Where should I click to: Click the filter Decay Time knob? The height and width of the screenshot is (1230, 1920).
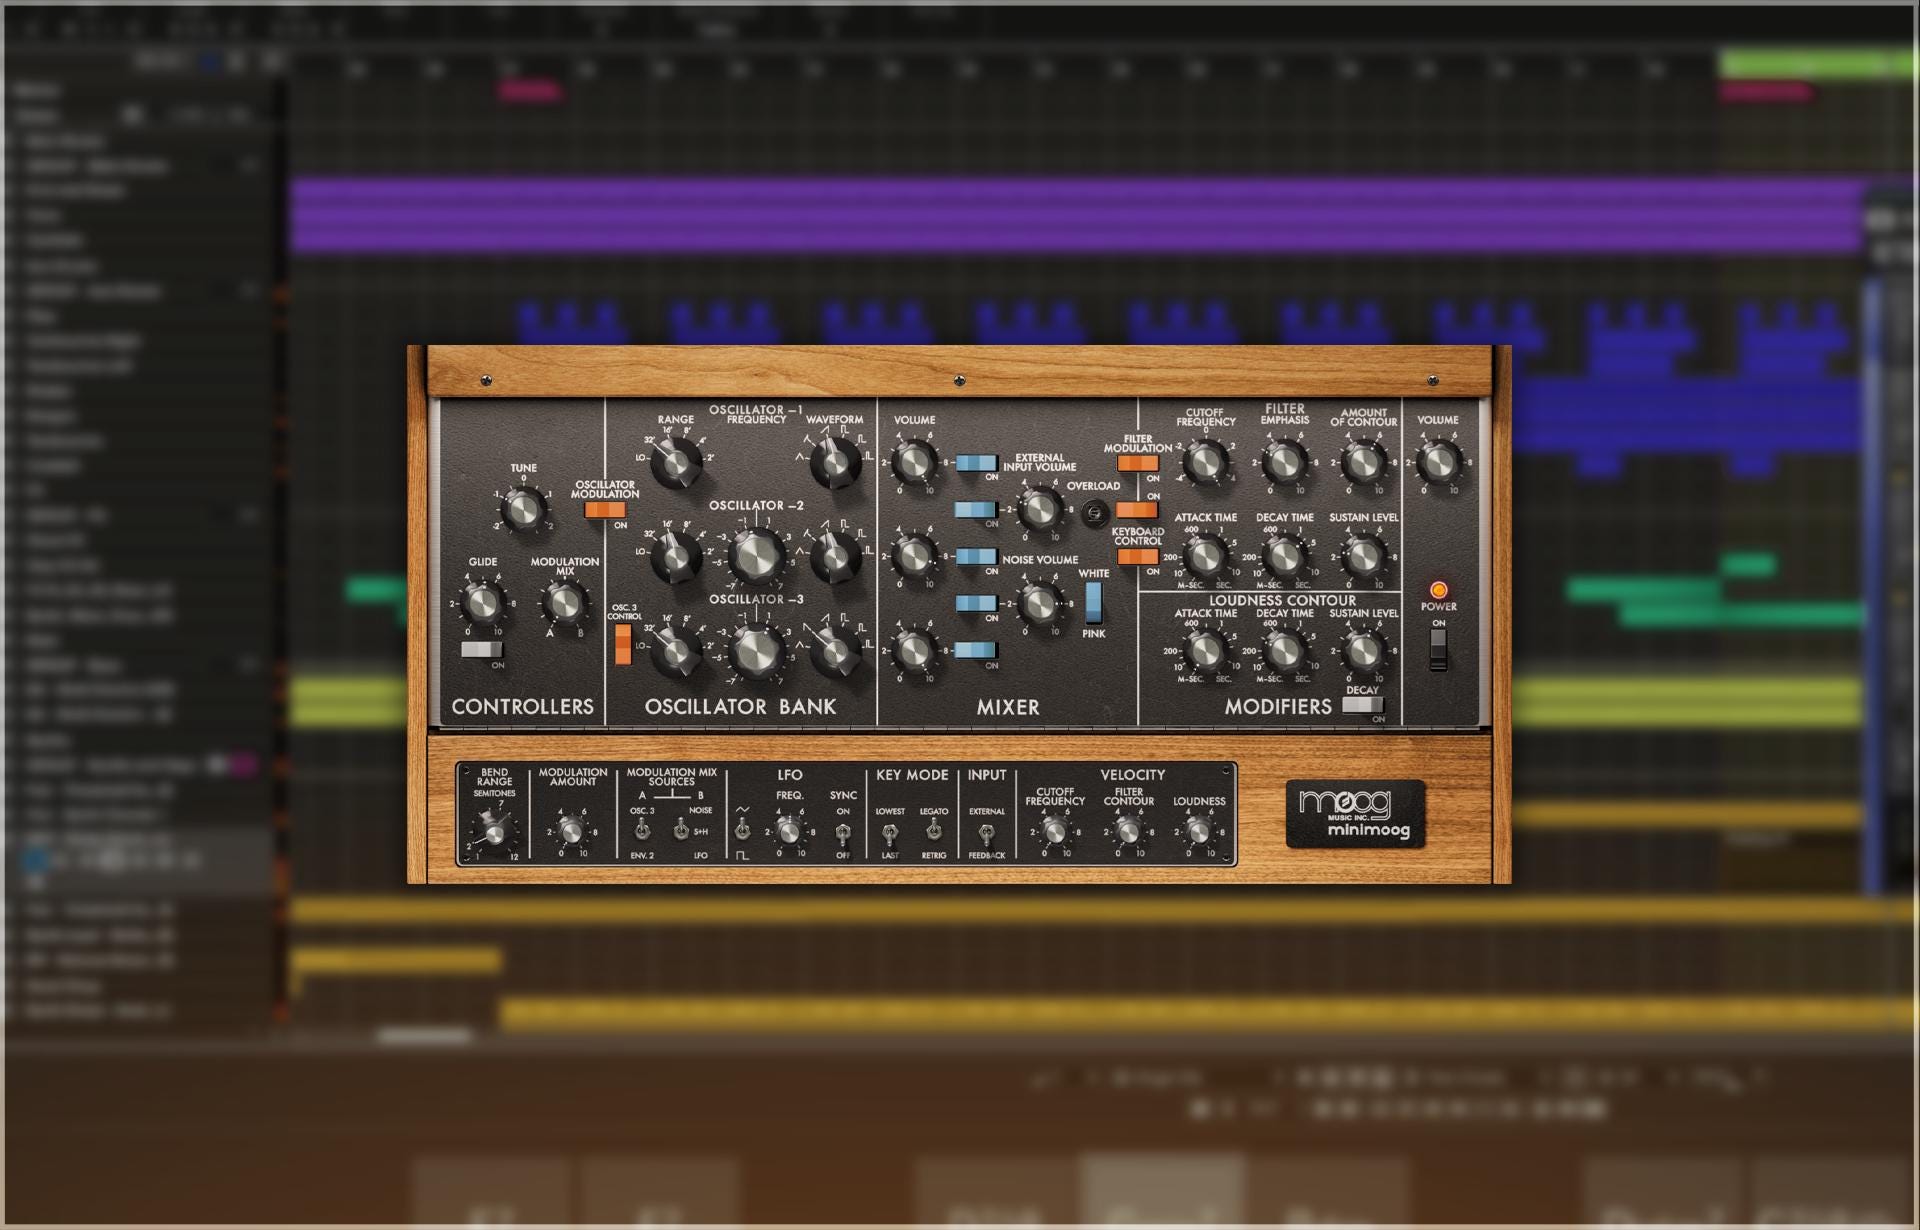[1284, 556]
